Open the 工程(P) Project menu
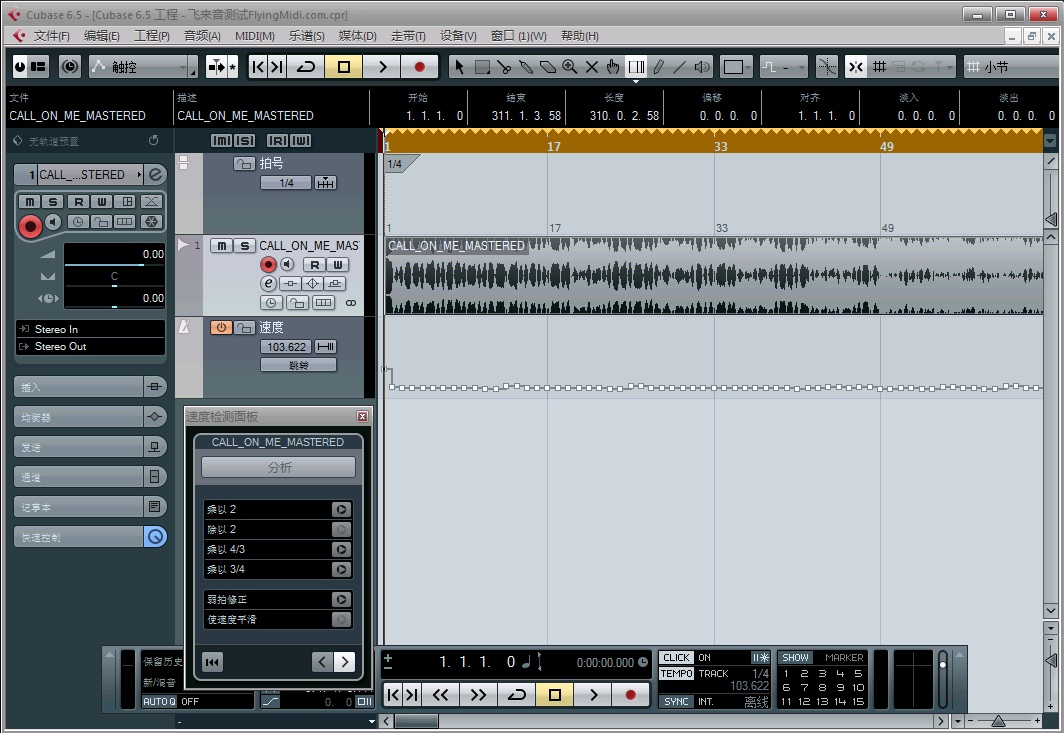The width and height of the screenshot is (1064, 733). (152, 35)
